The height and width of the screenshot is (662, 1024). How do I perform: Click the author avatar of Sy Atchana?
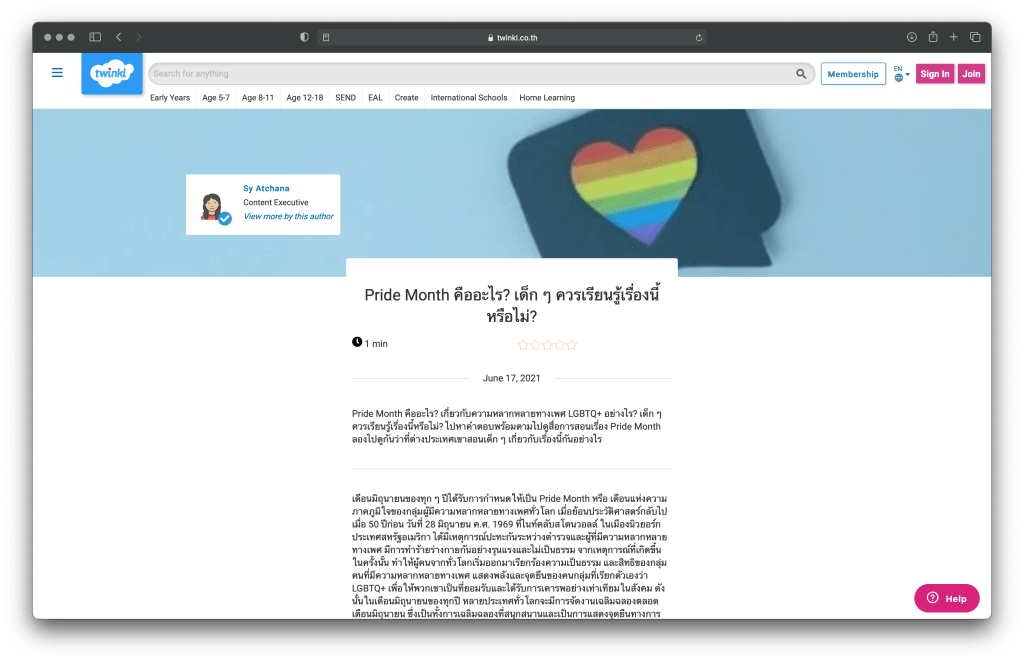click(x=214, y=208)
